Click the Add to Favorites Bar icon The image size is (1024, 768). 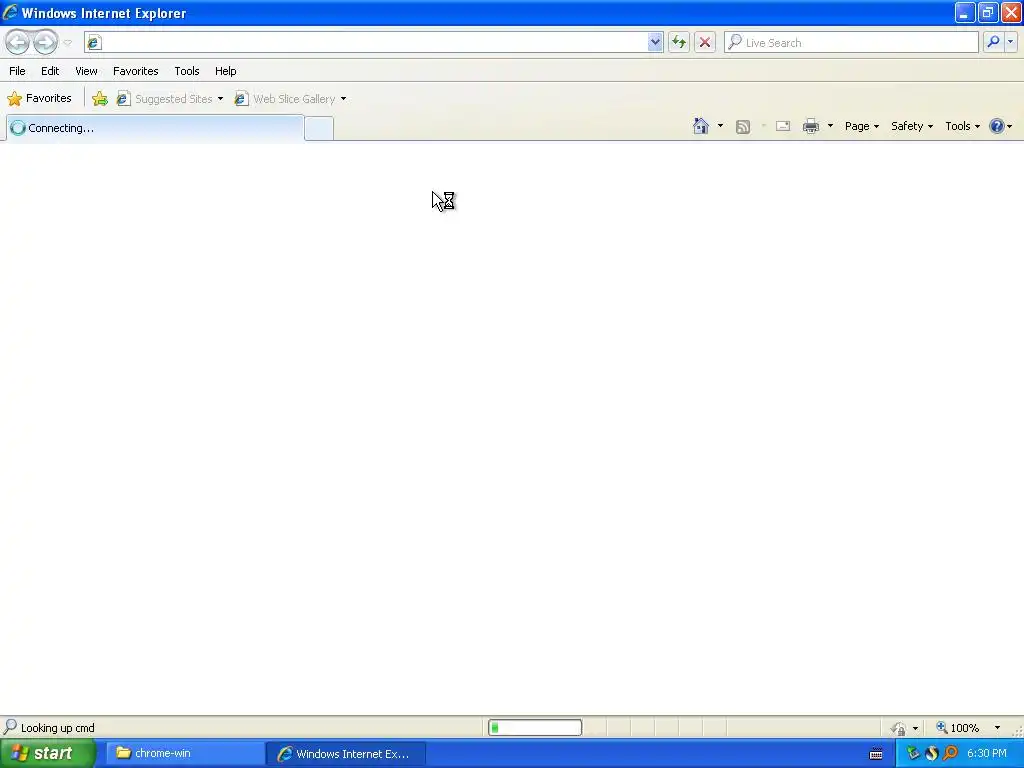[100, 99]
